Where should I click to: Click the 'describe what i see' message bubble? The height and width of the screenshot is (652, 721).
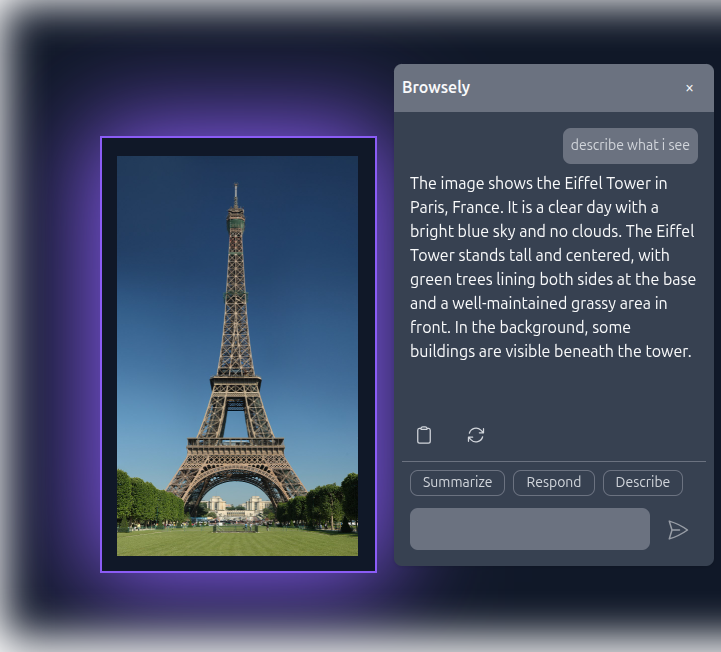pos(630,145)
